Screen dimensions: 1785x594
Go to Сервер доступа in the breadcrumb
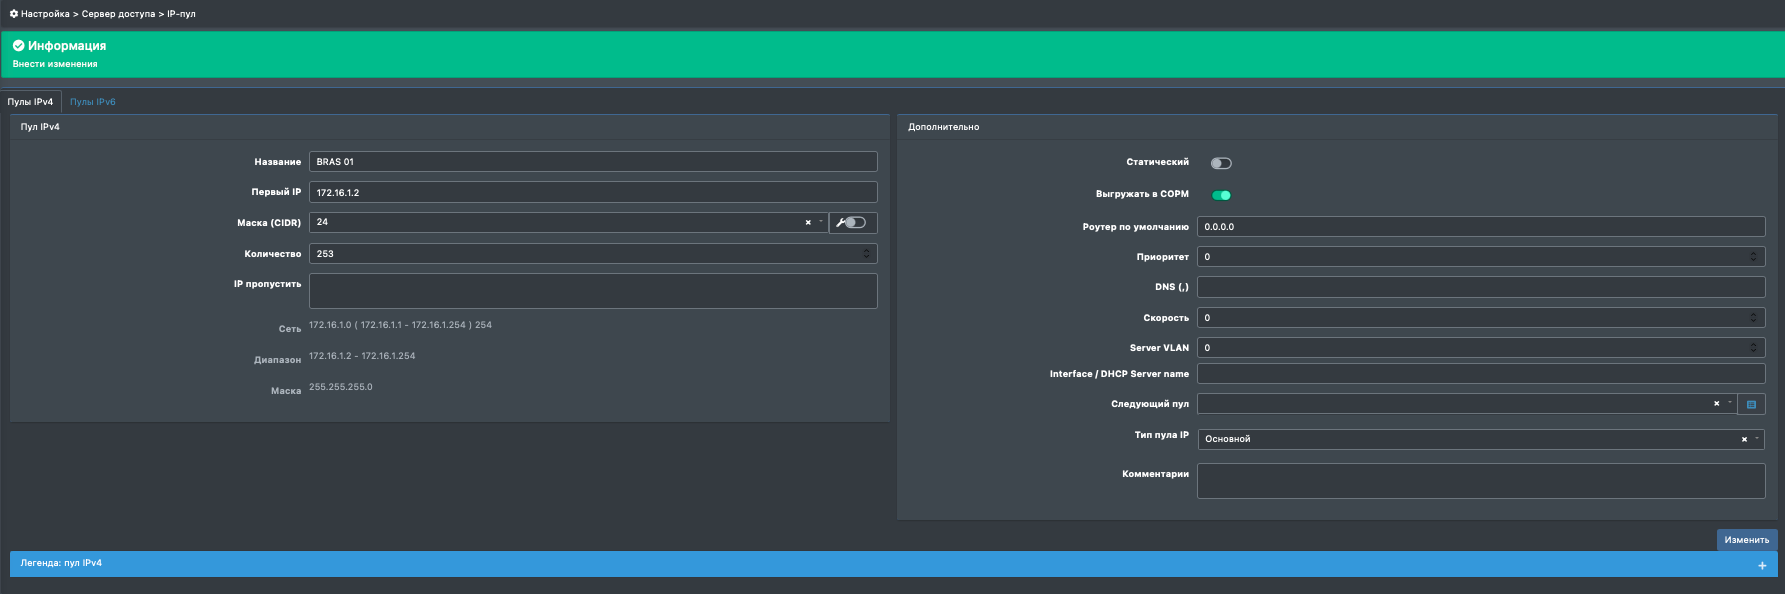click(118, 14)
